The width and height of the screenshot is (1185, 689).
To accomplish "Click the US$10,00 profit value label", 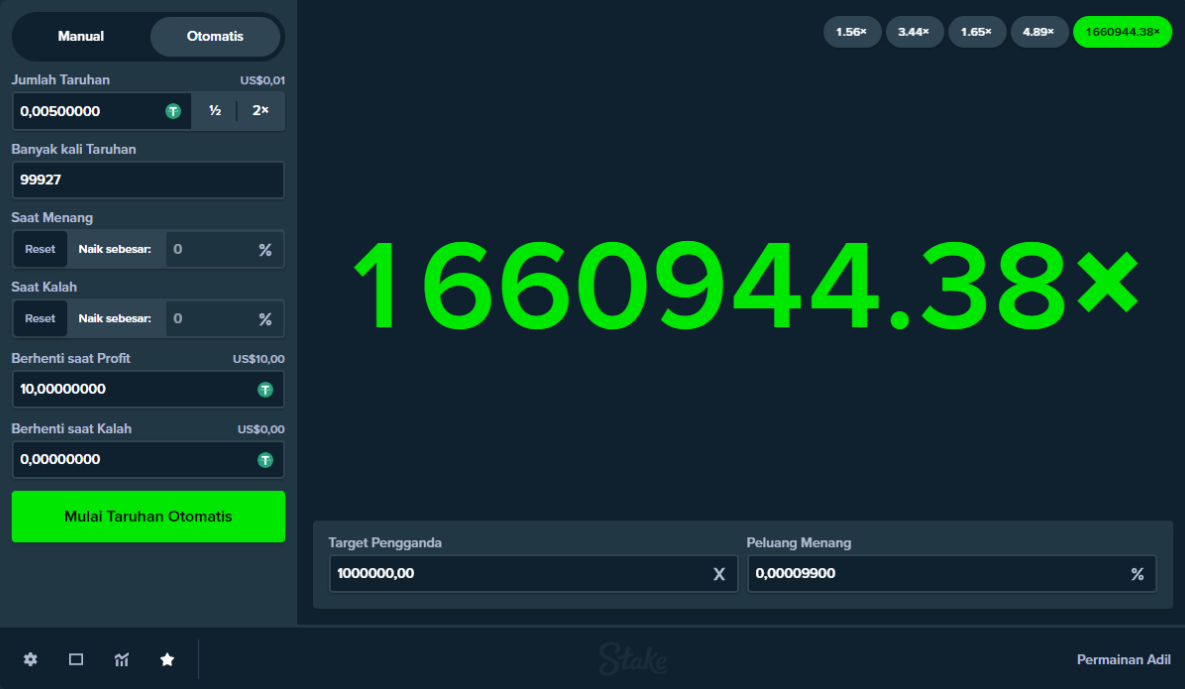I will (258, 359).
